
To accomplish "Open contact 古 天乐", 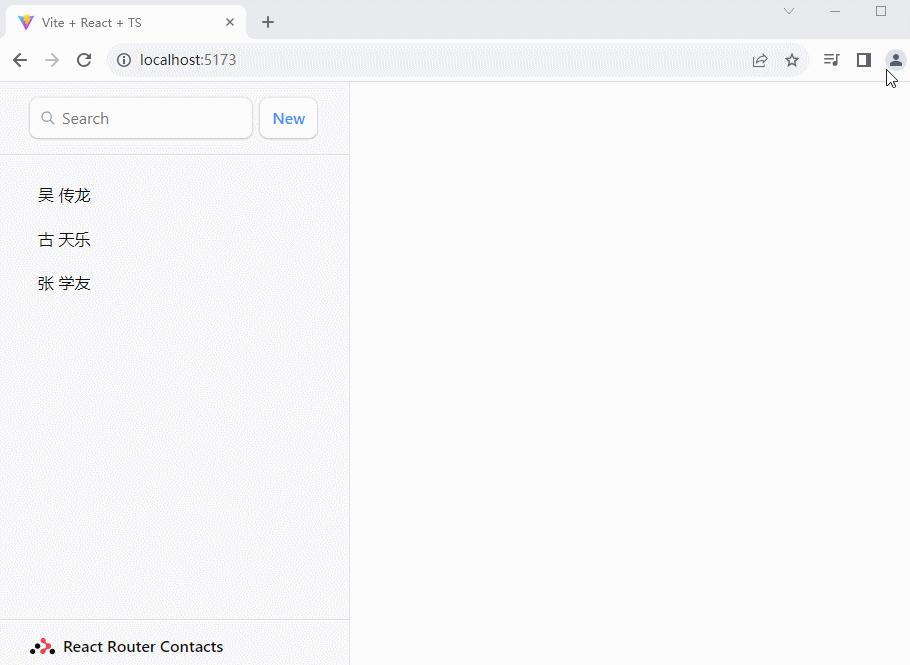I will click(65, 240).
